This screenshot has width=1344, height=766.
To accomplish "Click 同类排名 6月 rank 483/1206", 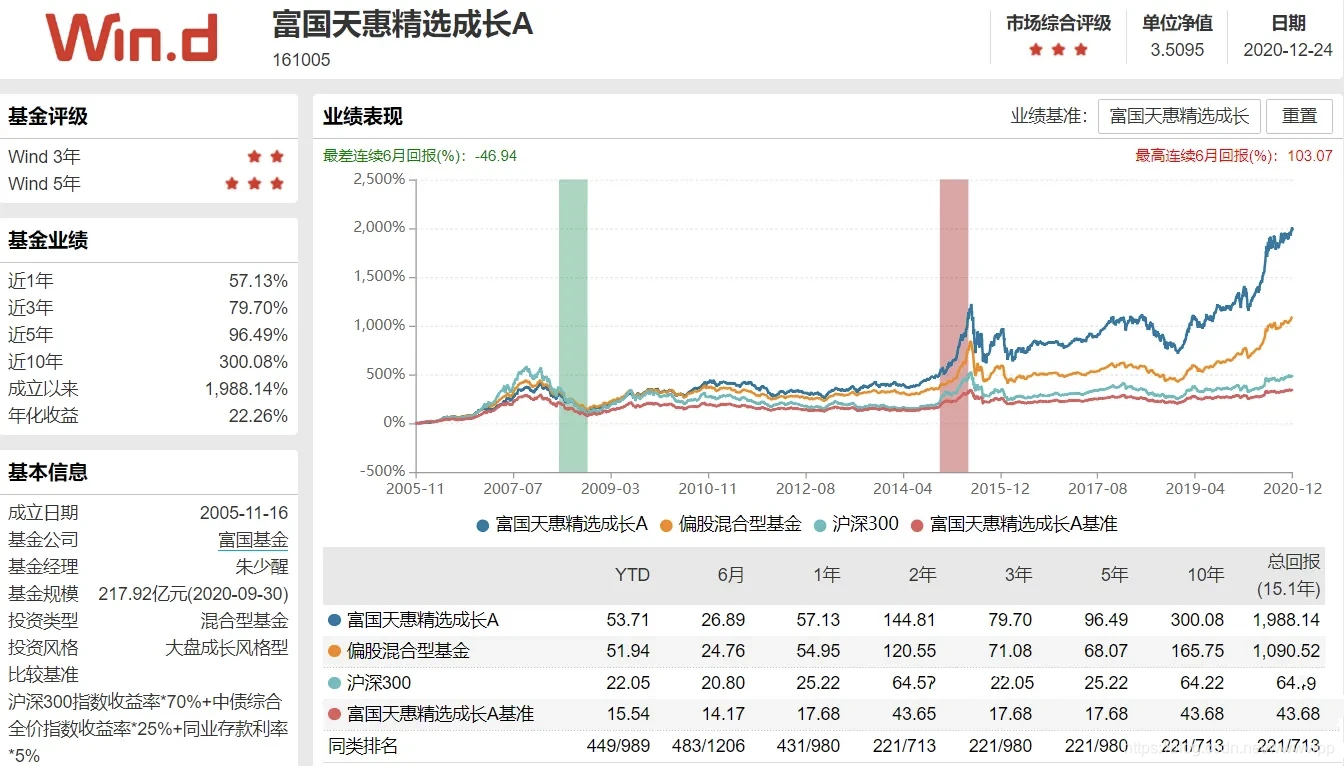I will pyautogui.click(x=709, y=746).
